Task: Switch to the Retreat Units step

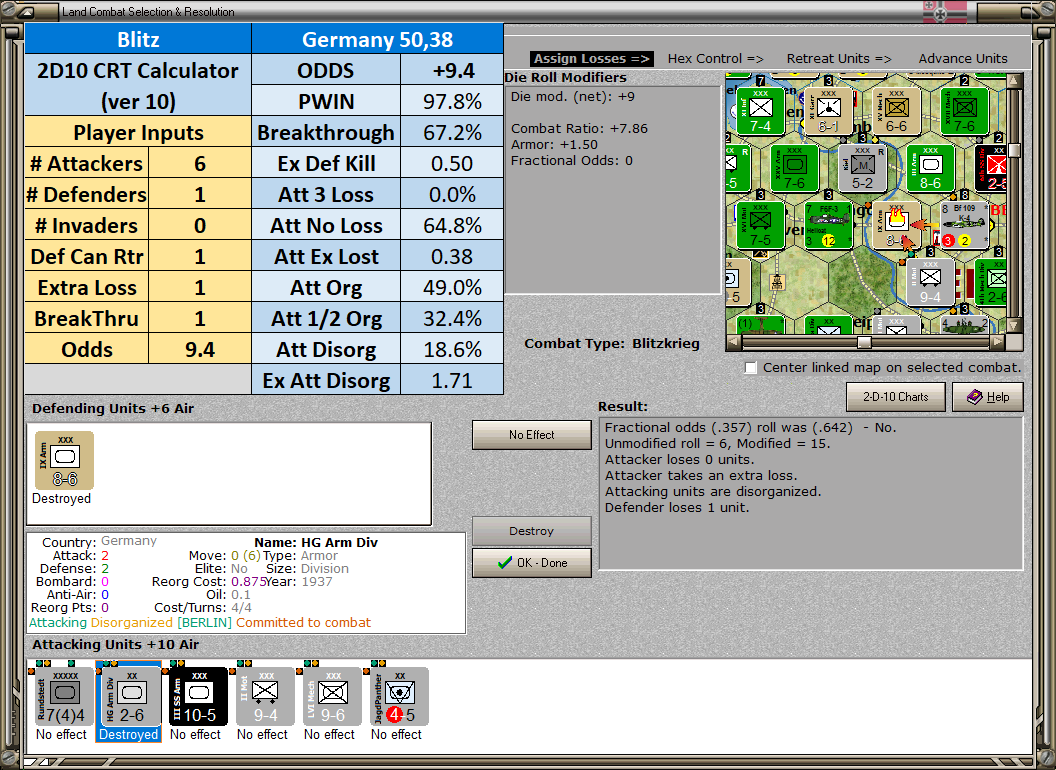Action: click(838, 58)
